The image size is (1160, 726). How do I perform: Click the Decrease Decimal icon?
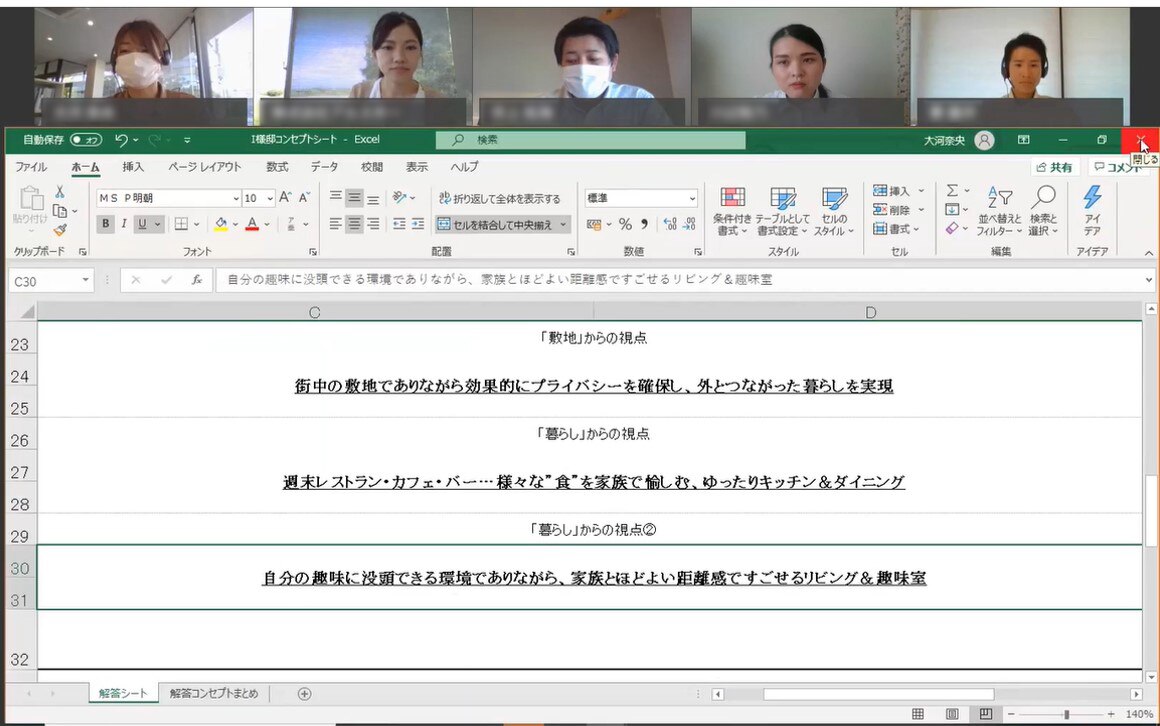[x=689, y=223]
